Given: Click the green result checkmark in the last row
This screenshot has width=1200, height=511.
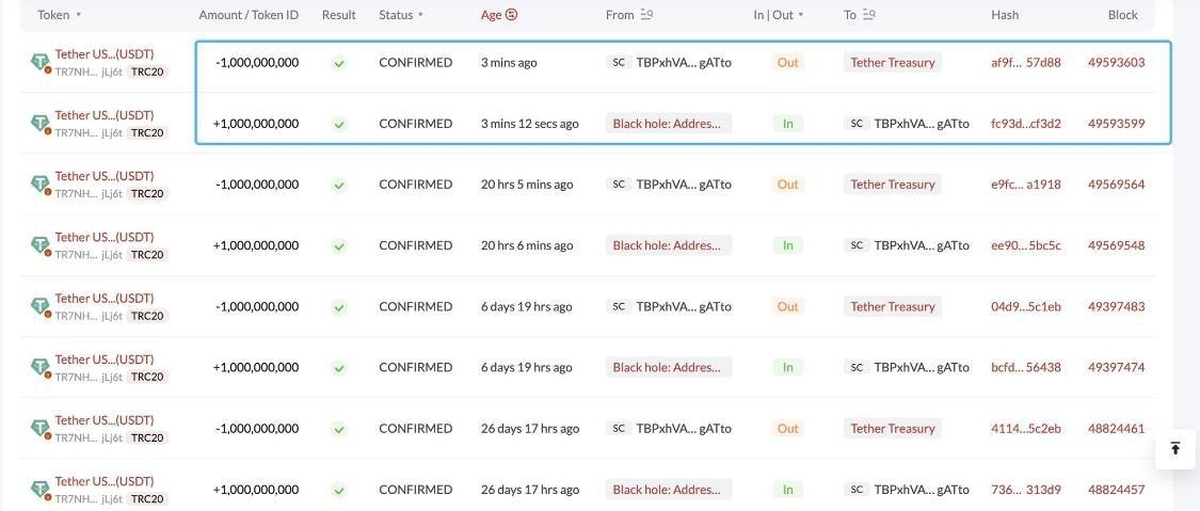Looking at the screenshot, I should pos(339,490).
